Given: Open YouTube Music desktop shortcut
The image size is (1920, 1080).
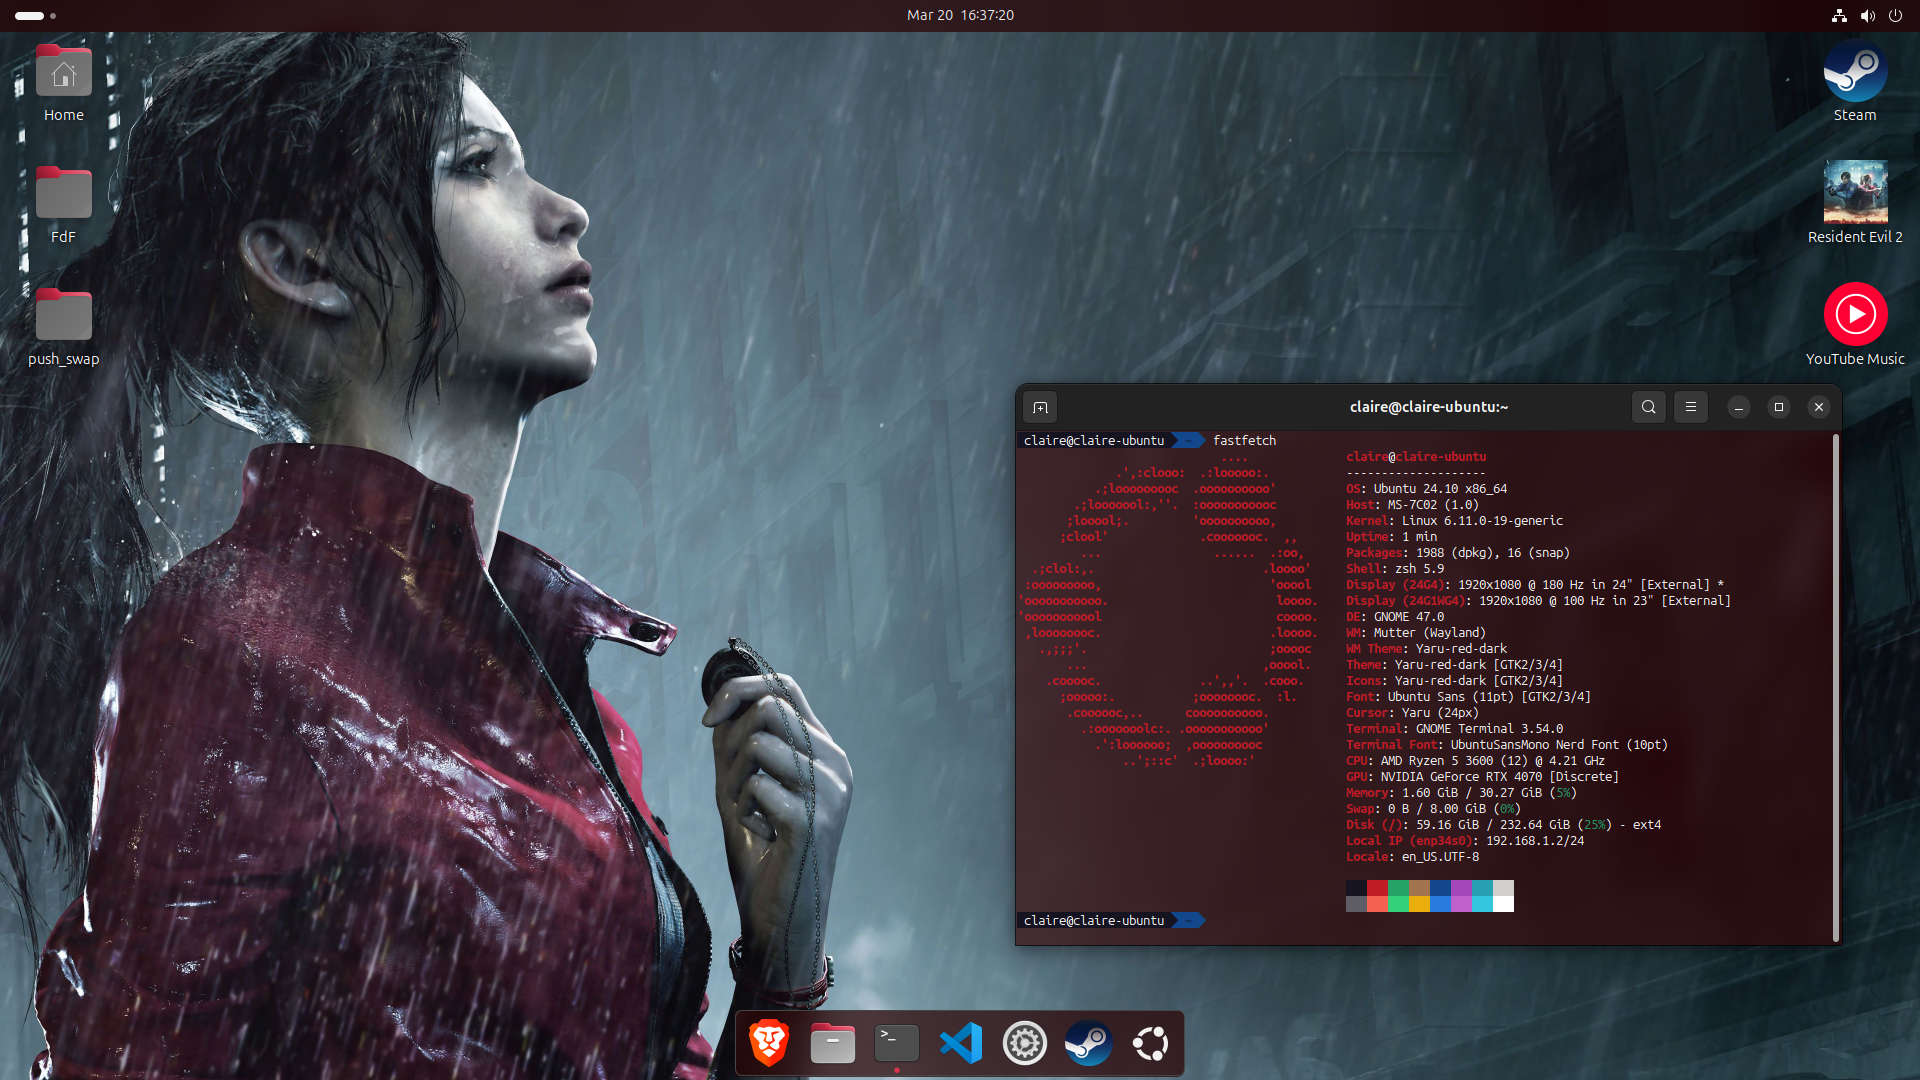Looking at the screenshot, I should click(x=1855, y=326).
